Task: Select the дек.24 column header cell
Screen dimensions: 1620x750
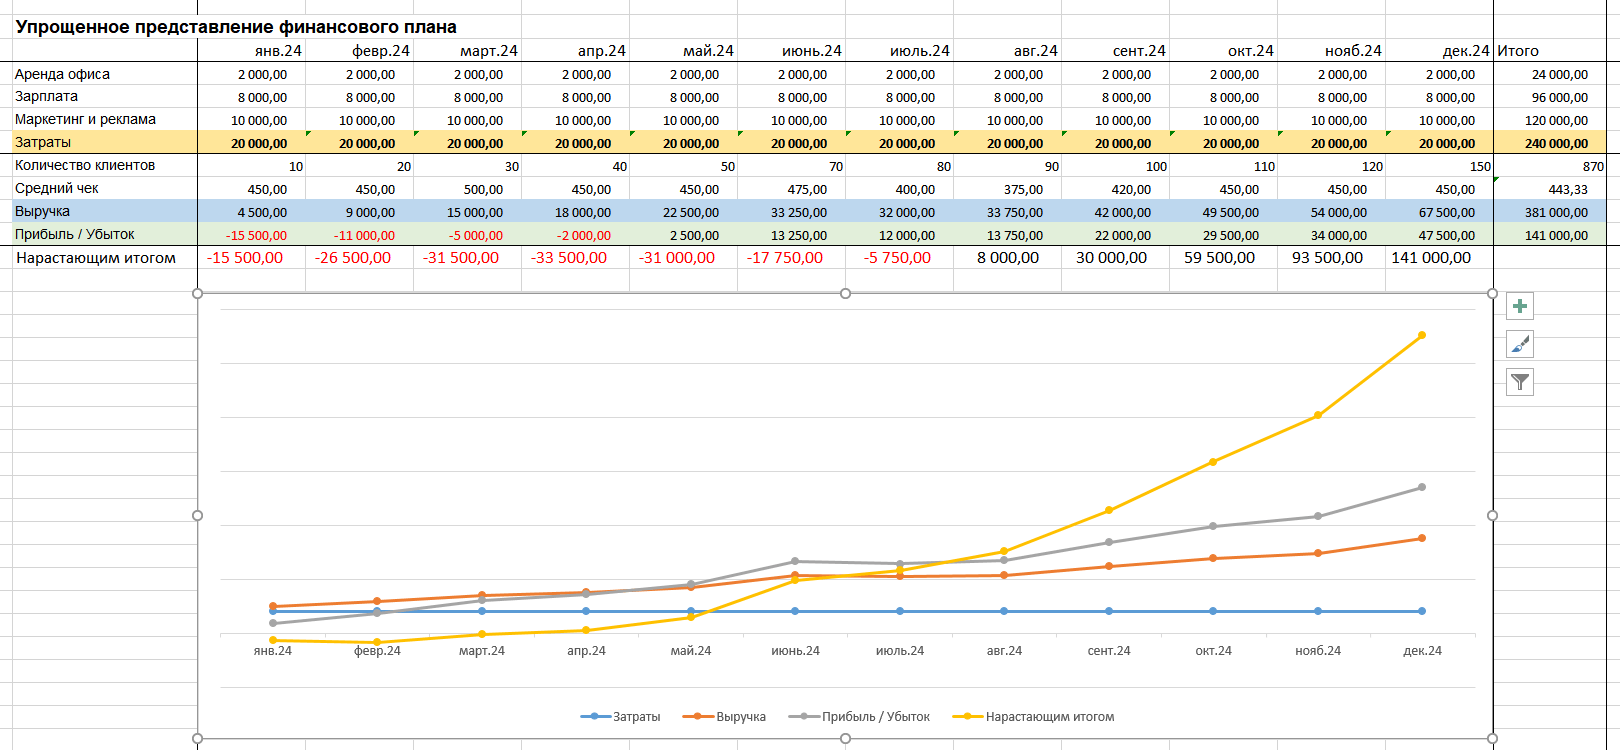Action: [x=1440, y=50]
